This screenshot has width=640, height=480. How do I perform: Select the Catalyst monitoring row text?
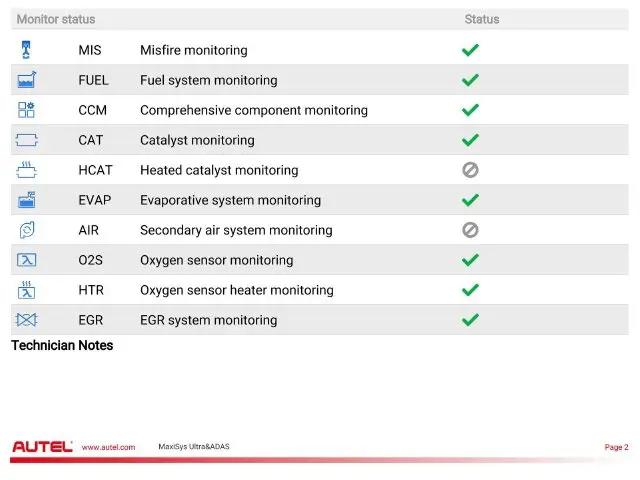197,140
